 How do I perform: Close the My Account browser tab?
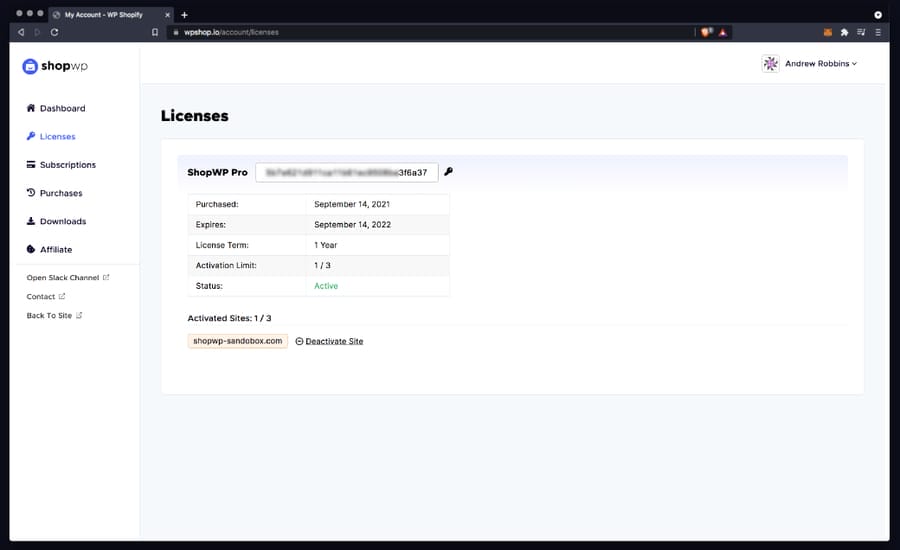pyautogui.click(x=168, y=15)
